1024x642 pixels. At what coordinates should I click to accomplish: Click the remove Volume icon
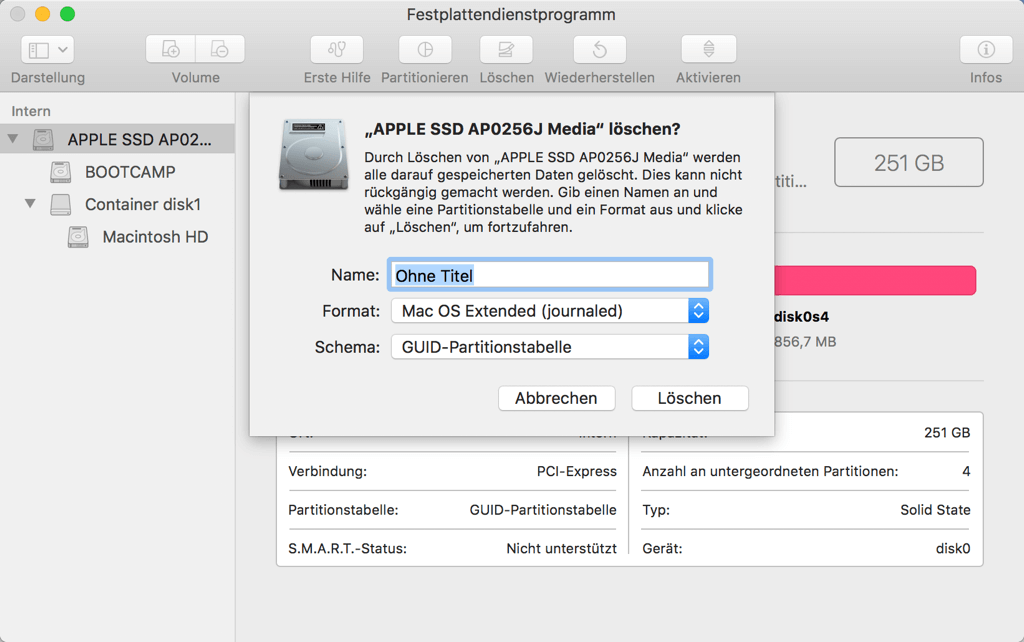point(220,50)
